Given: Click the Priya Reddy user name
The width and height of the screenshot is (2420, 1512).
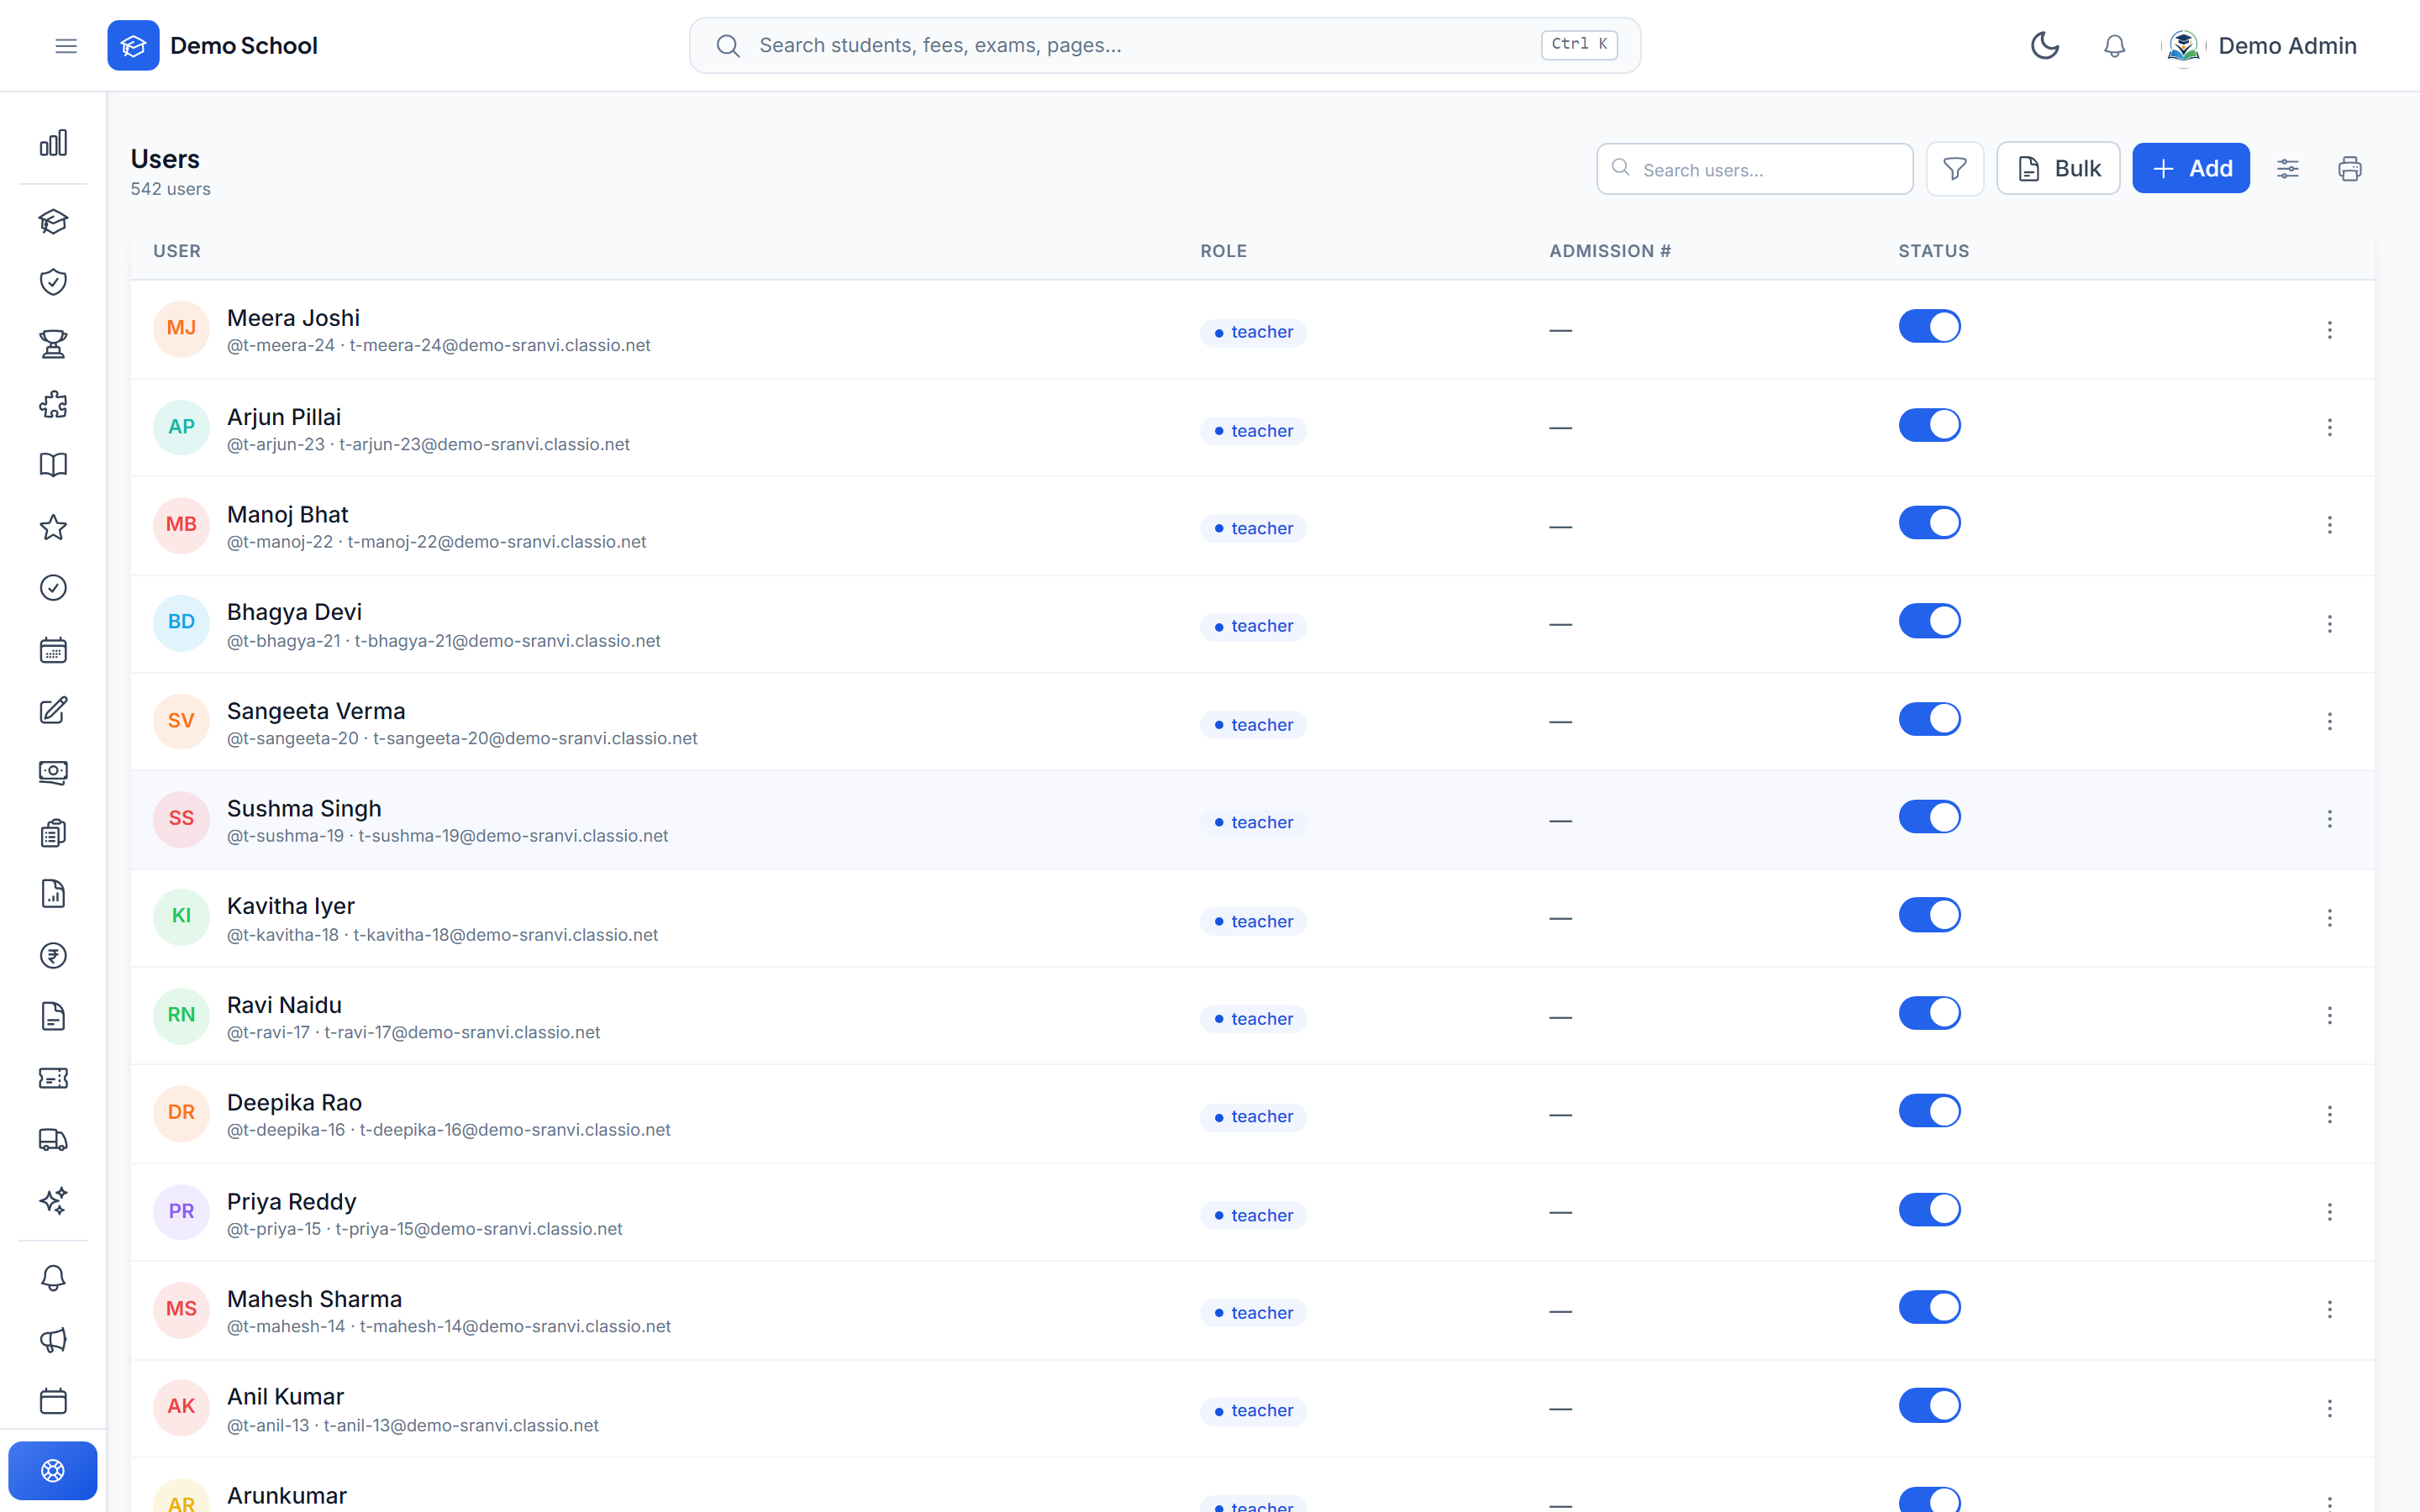Looking at the screenshot, I should pos(291,1201).
